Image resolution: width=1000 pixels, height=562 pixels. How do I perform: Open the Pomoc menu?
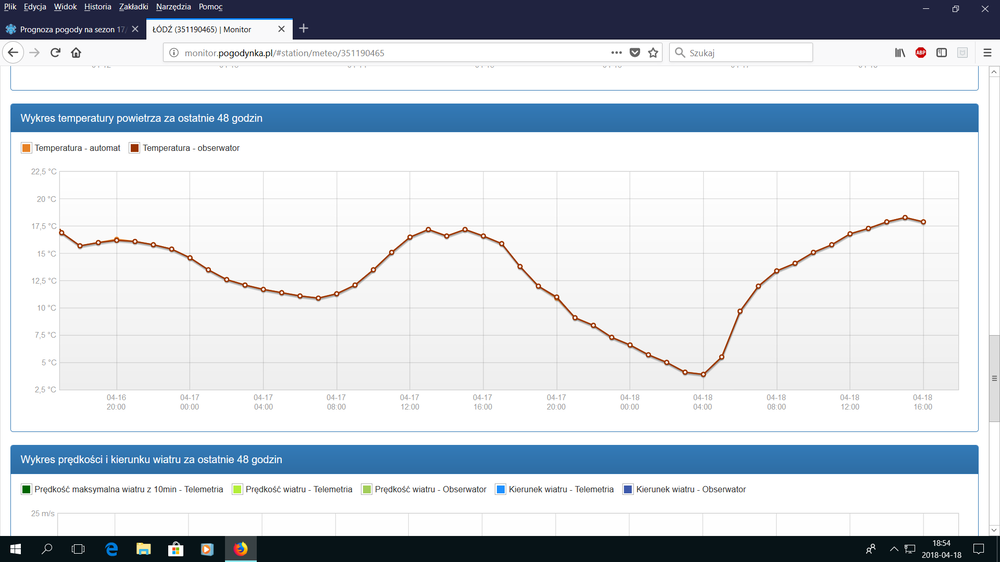click(x=210, y=6)
